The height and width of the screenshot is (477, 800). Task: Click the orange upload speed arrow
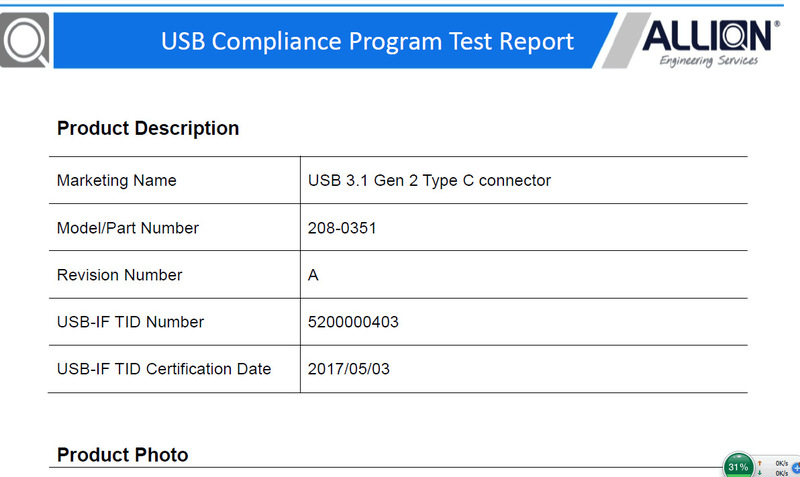click(760, 463)
